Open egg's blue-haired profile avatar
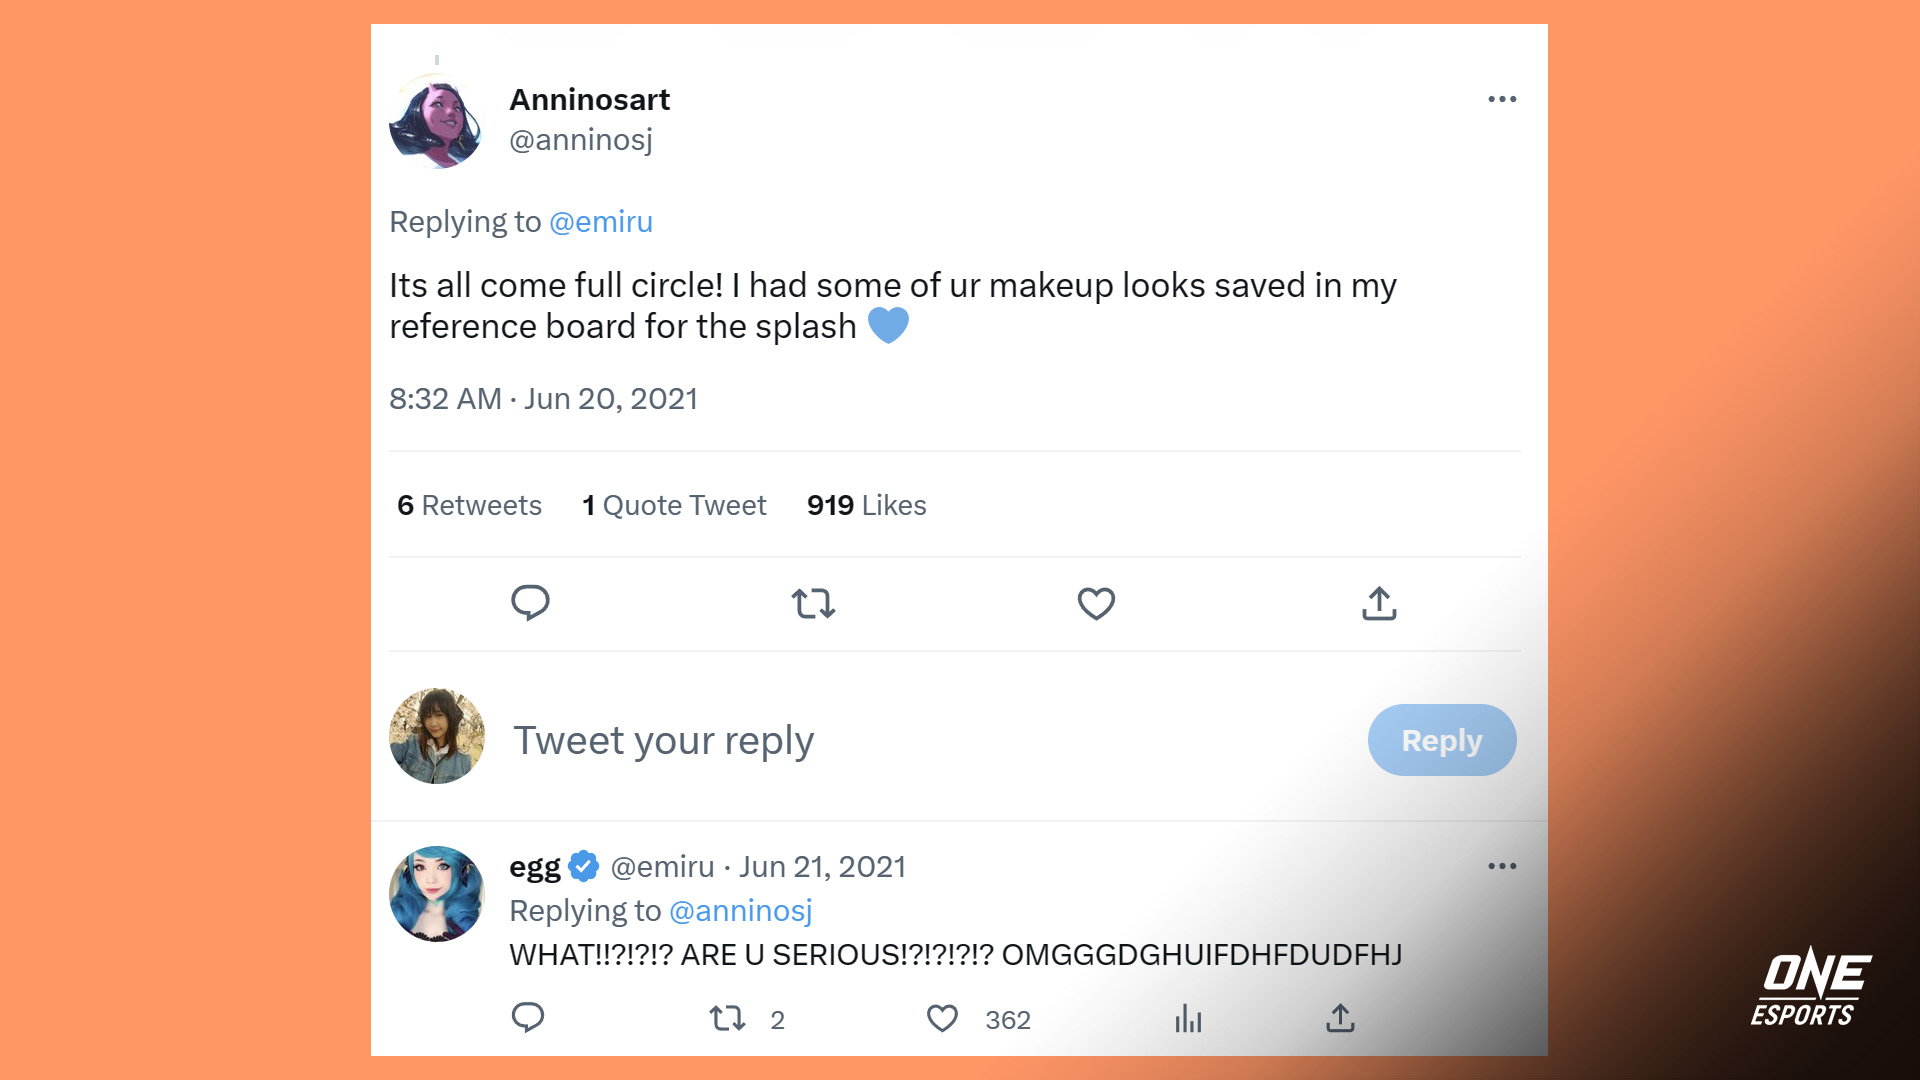Screen dimensions: 1920x1080 coord(437,893)
